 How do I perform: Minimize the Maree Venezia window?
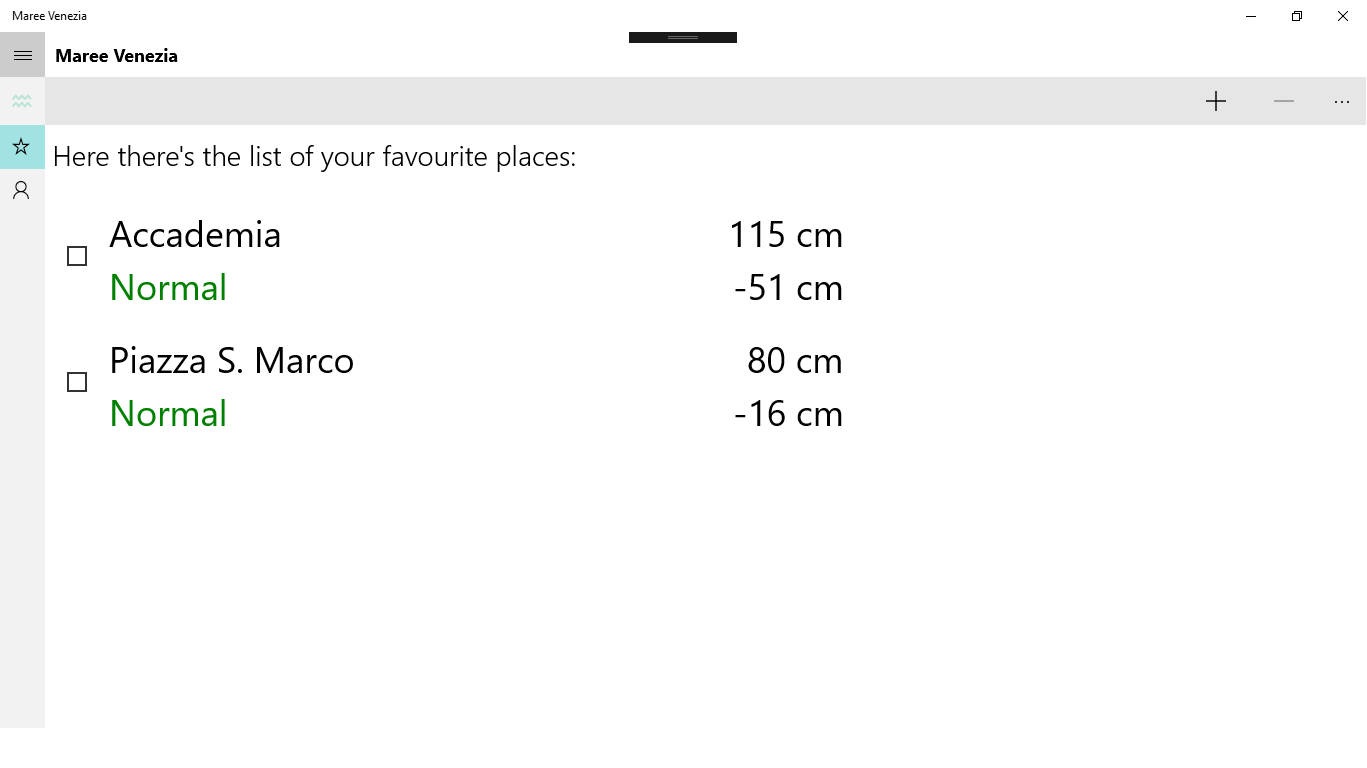pos(1251,16)
